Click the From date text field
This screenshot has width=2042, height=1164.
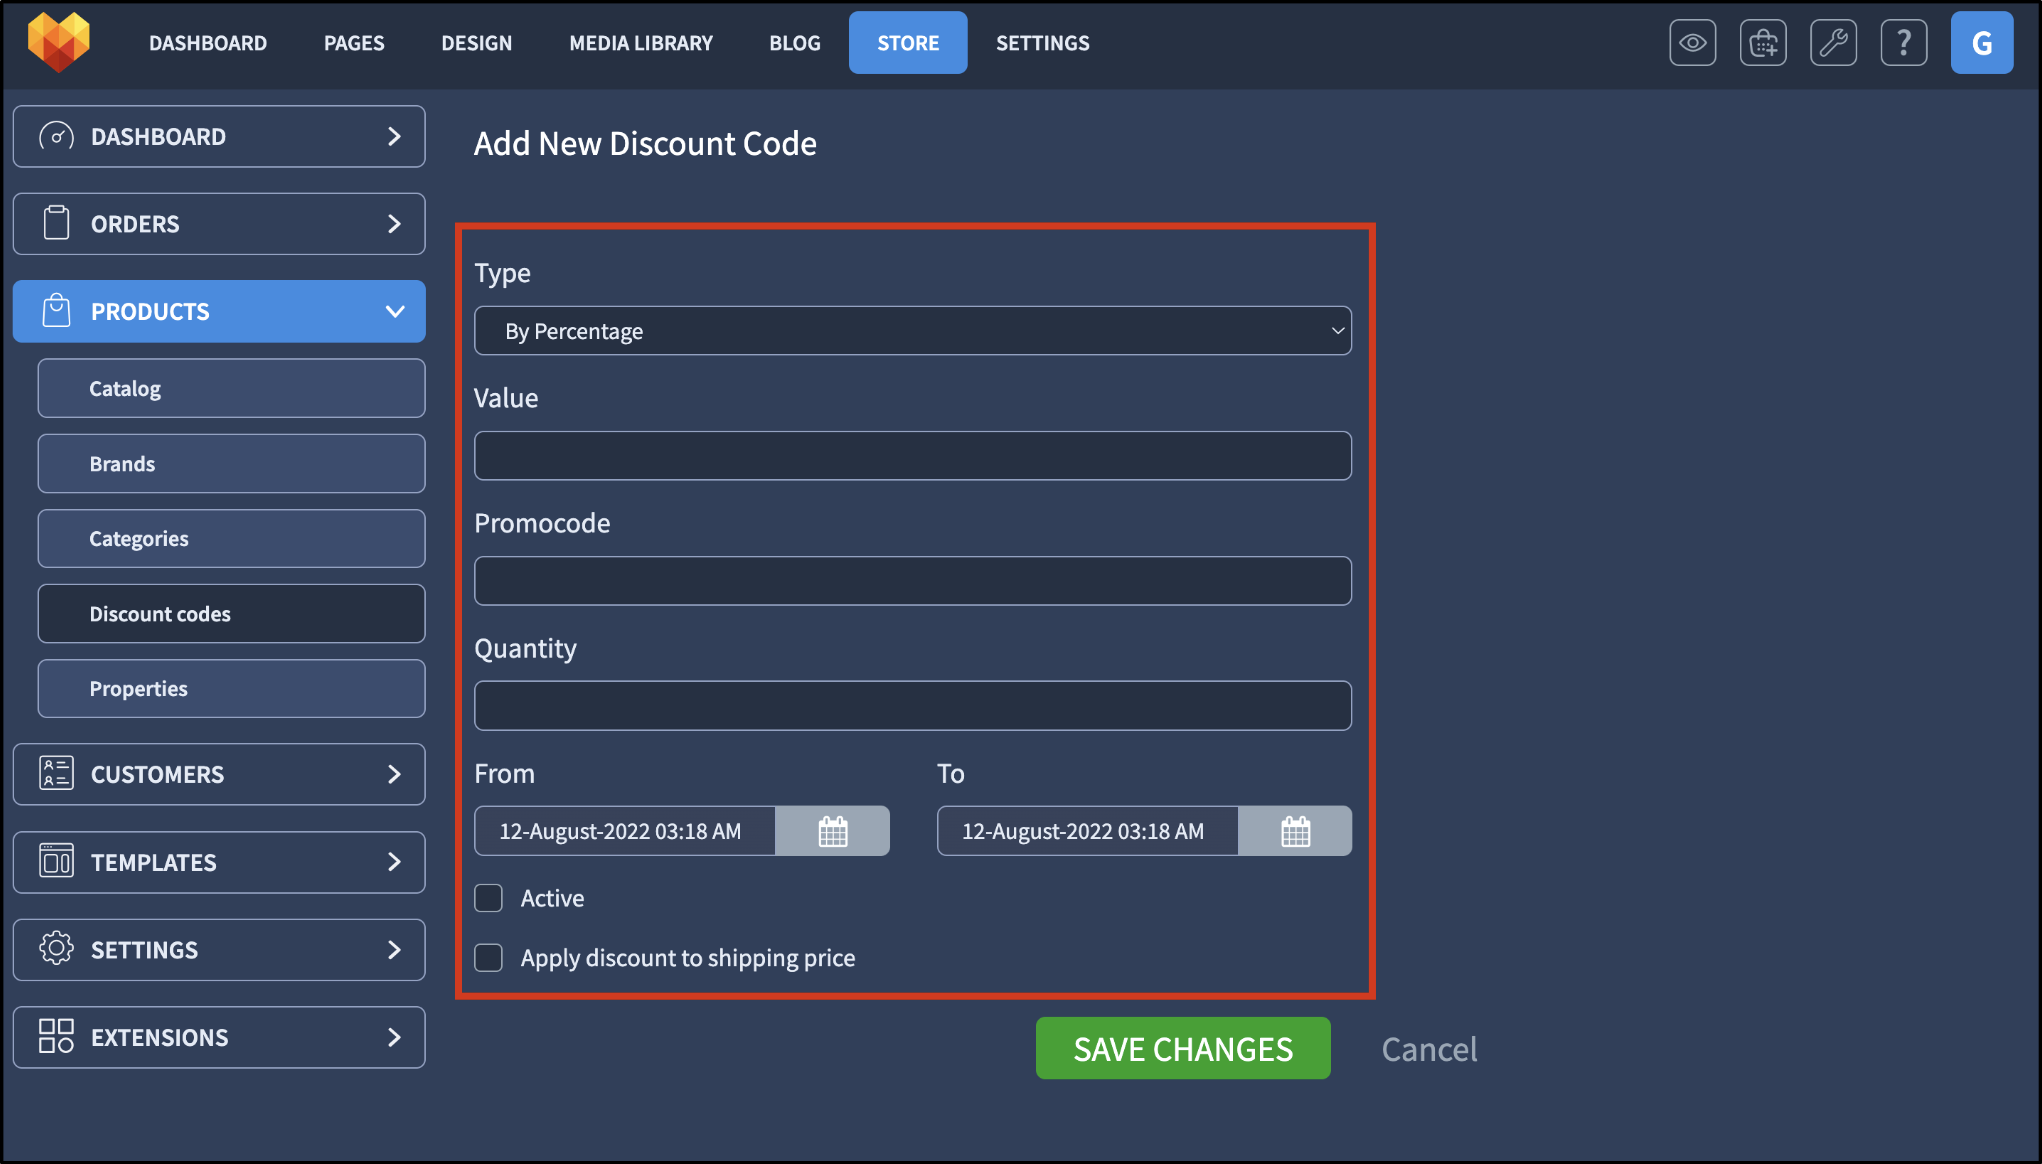(x=625, y=831)
